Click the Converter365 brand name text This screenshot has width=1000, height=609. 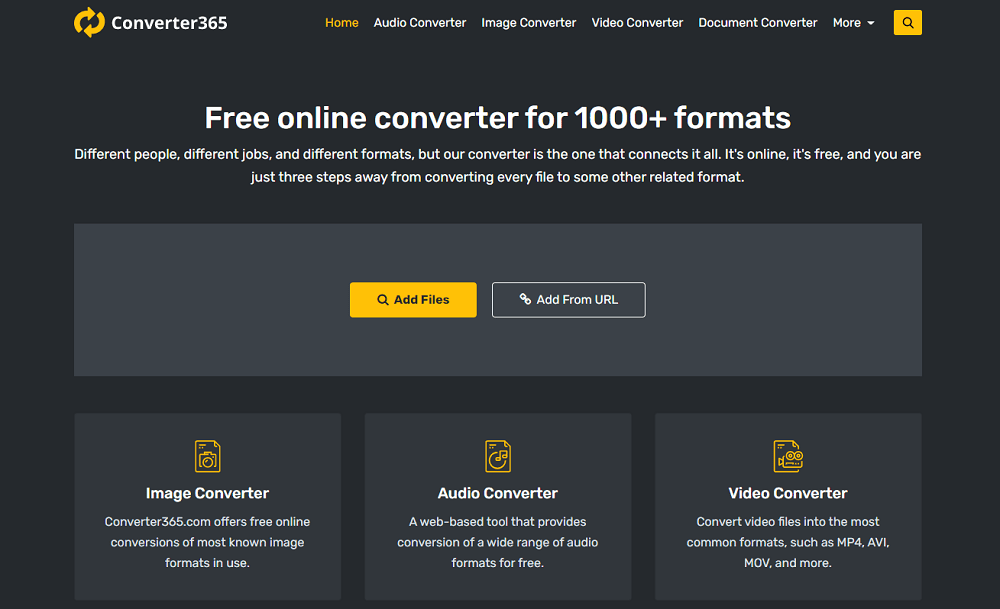pyautogui.click(x=169, y=23)
